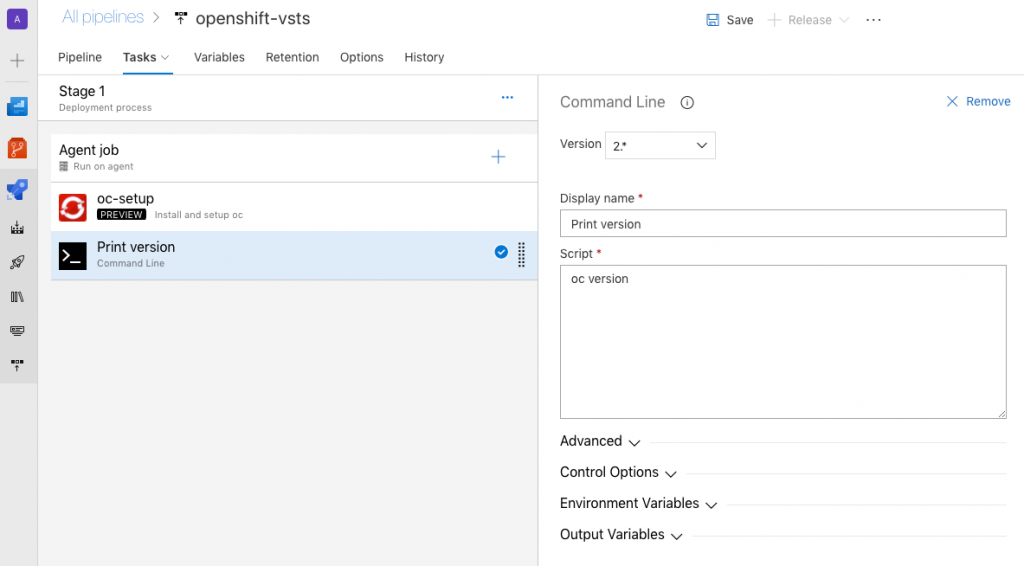Open the Version 2.* dropdown
Viewport: 1024px width, 566px height.
[x=660, y=145]
